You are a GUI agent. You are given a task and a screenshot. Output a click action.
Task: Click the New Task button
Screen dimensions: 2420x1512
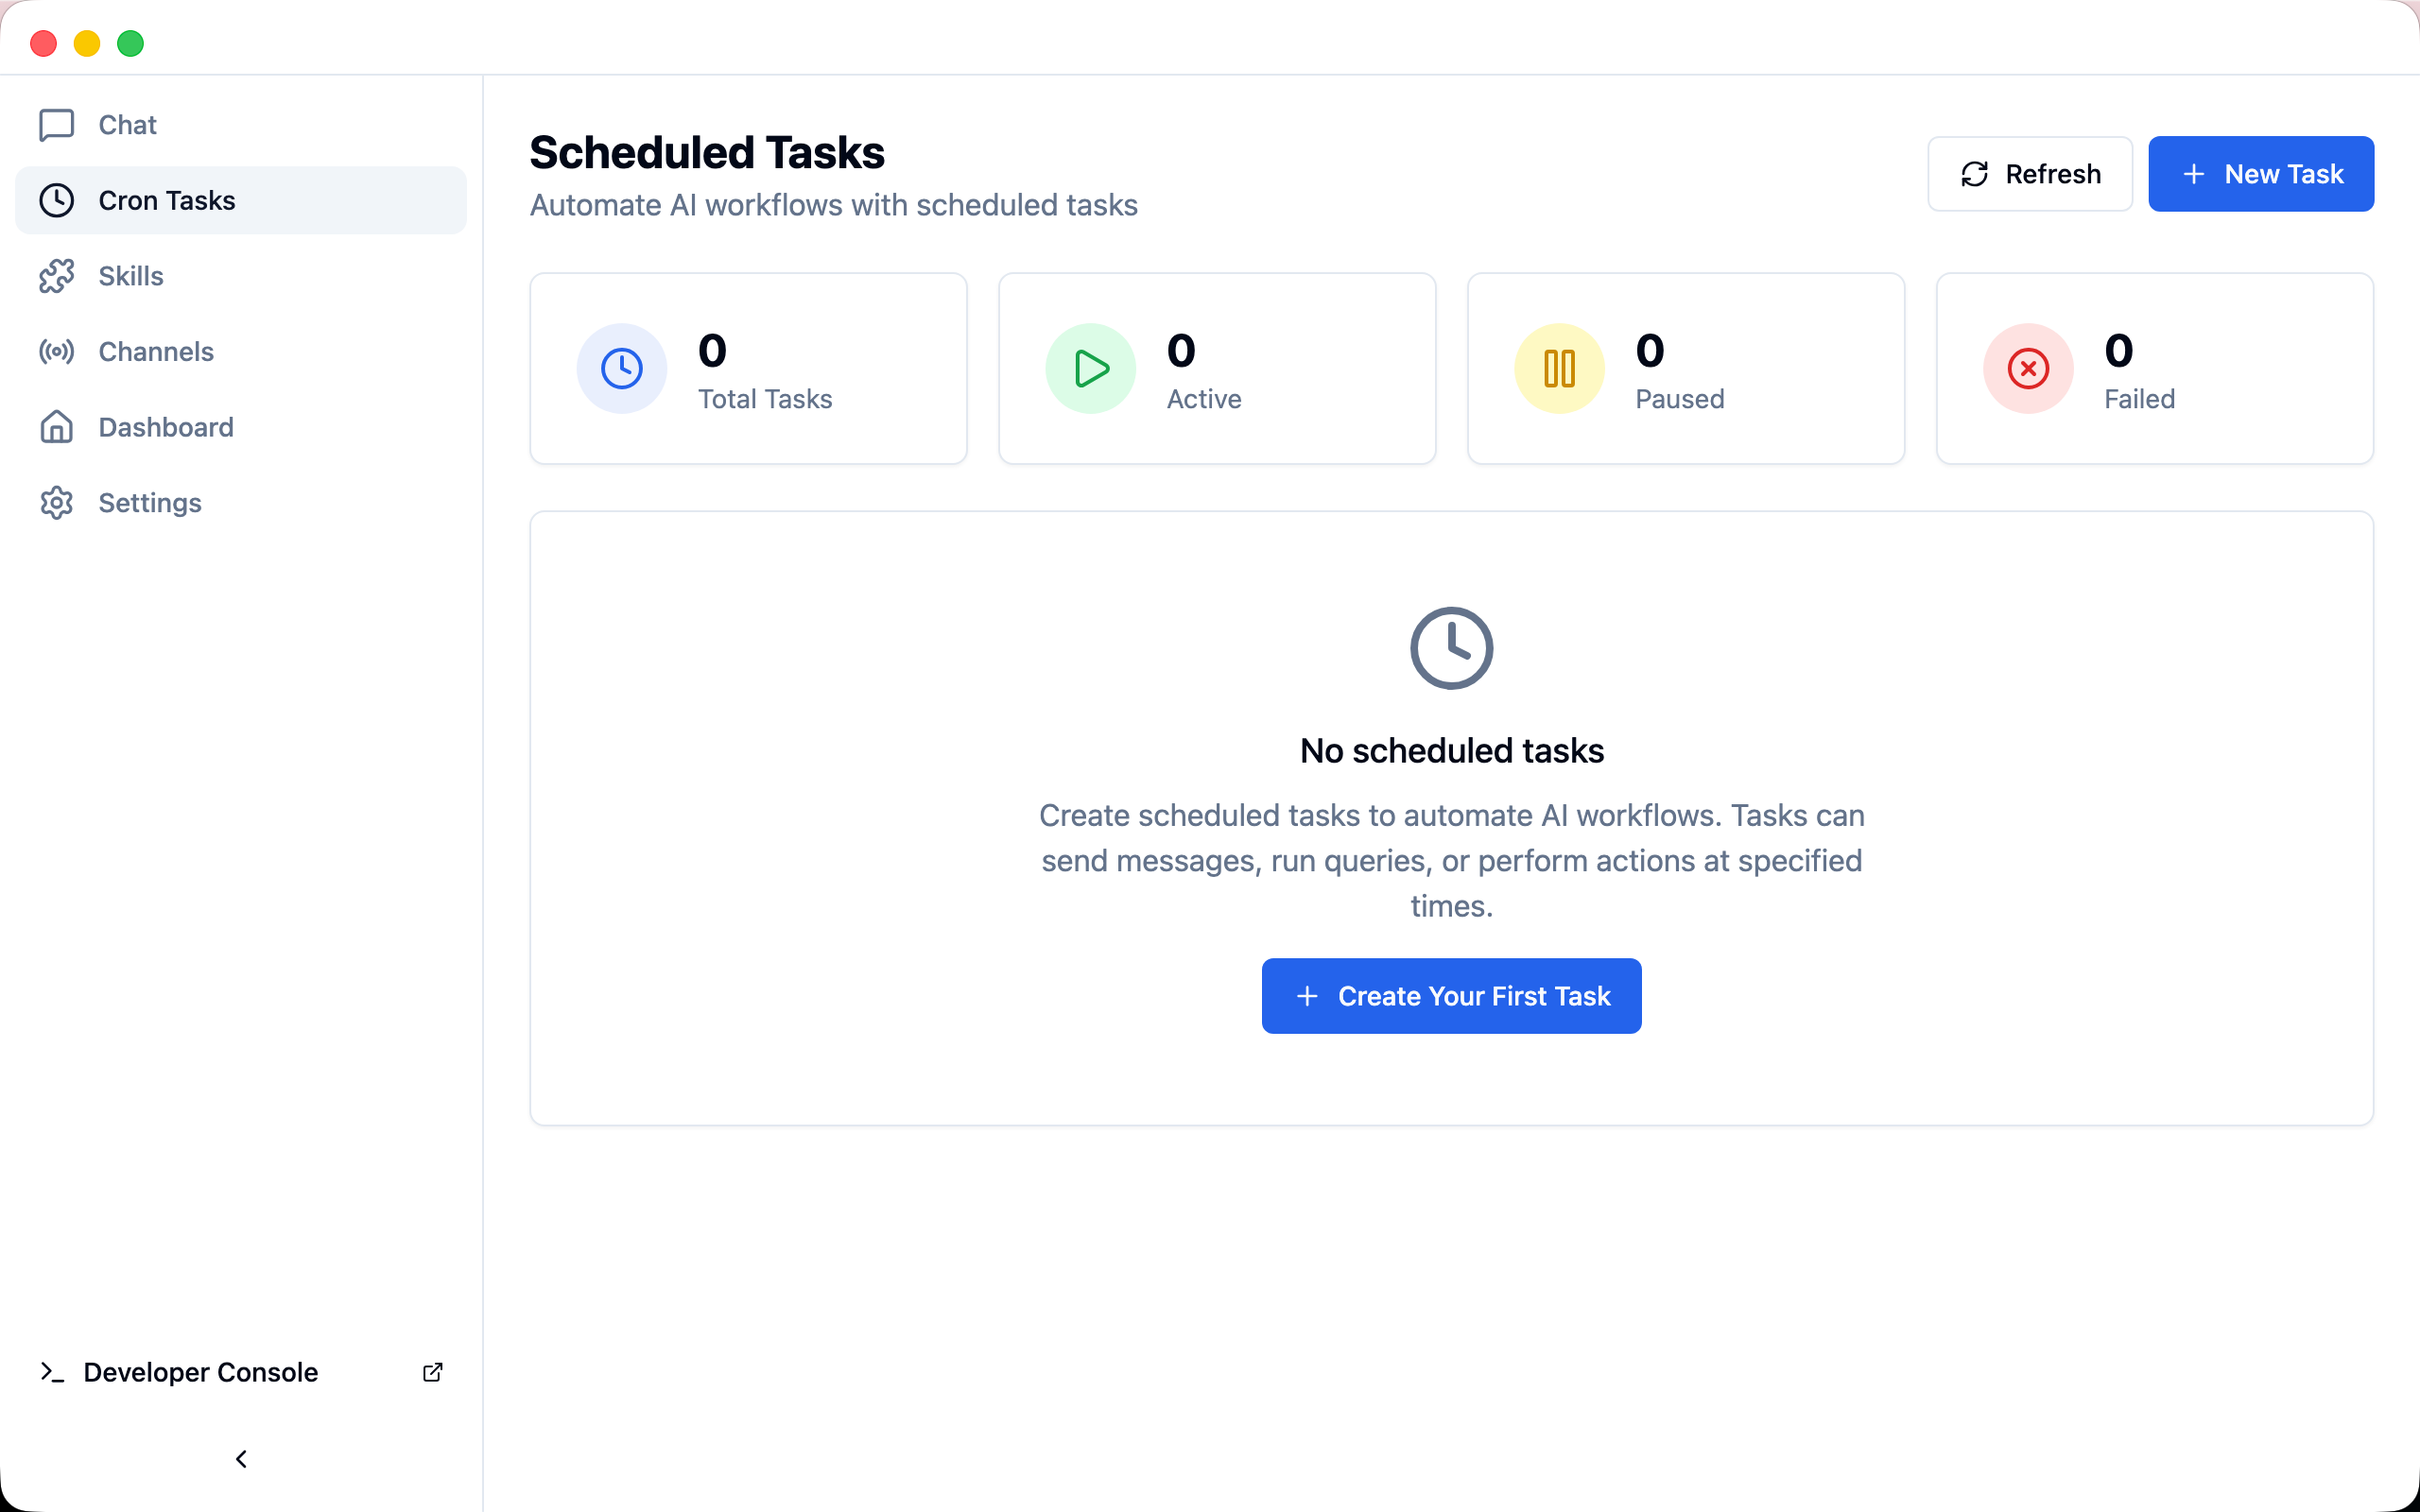coord(2260,174)
